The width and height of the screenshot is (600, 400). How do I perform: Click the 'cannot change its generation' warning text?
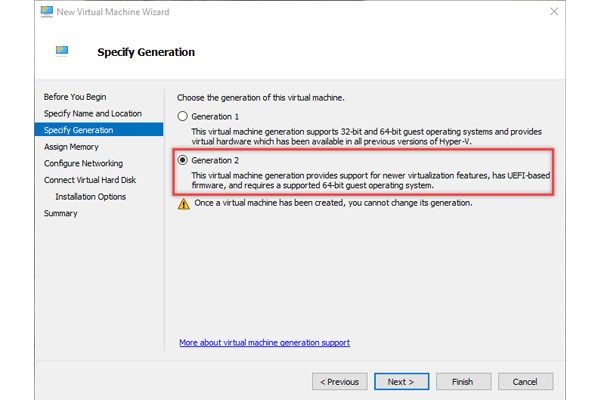click(333, 203)
